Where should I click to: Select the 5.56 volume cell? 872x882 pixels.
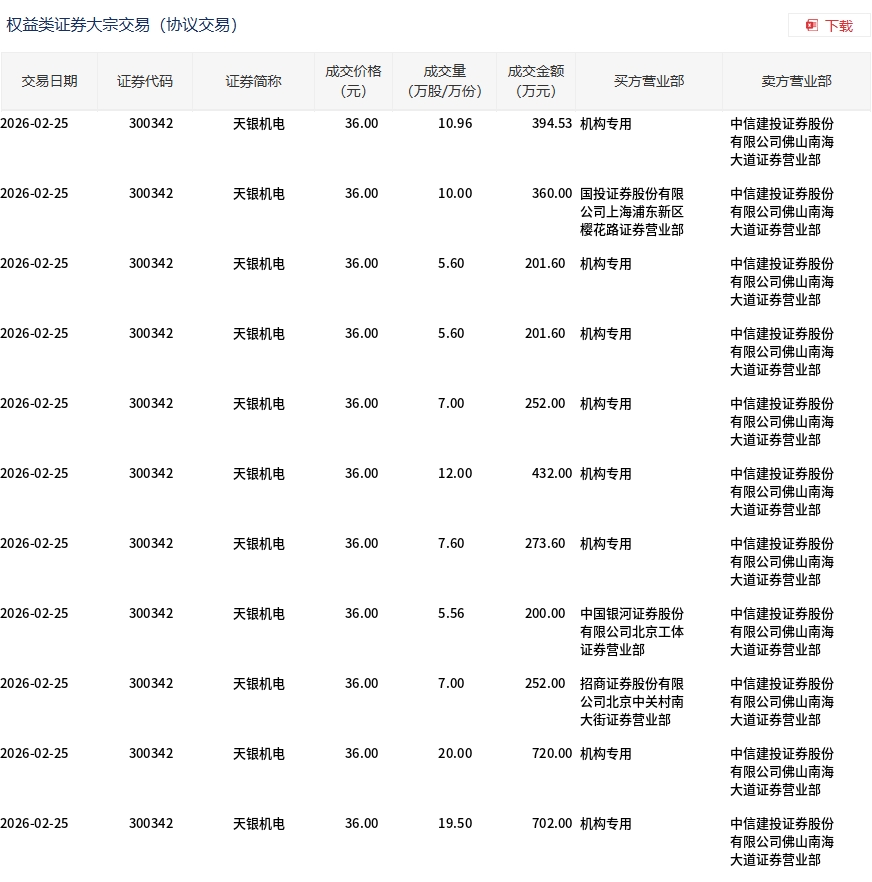pyautogui.click(x=451, y=614)
